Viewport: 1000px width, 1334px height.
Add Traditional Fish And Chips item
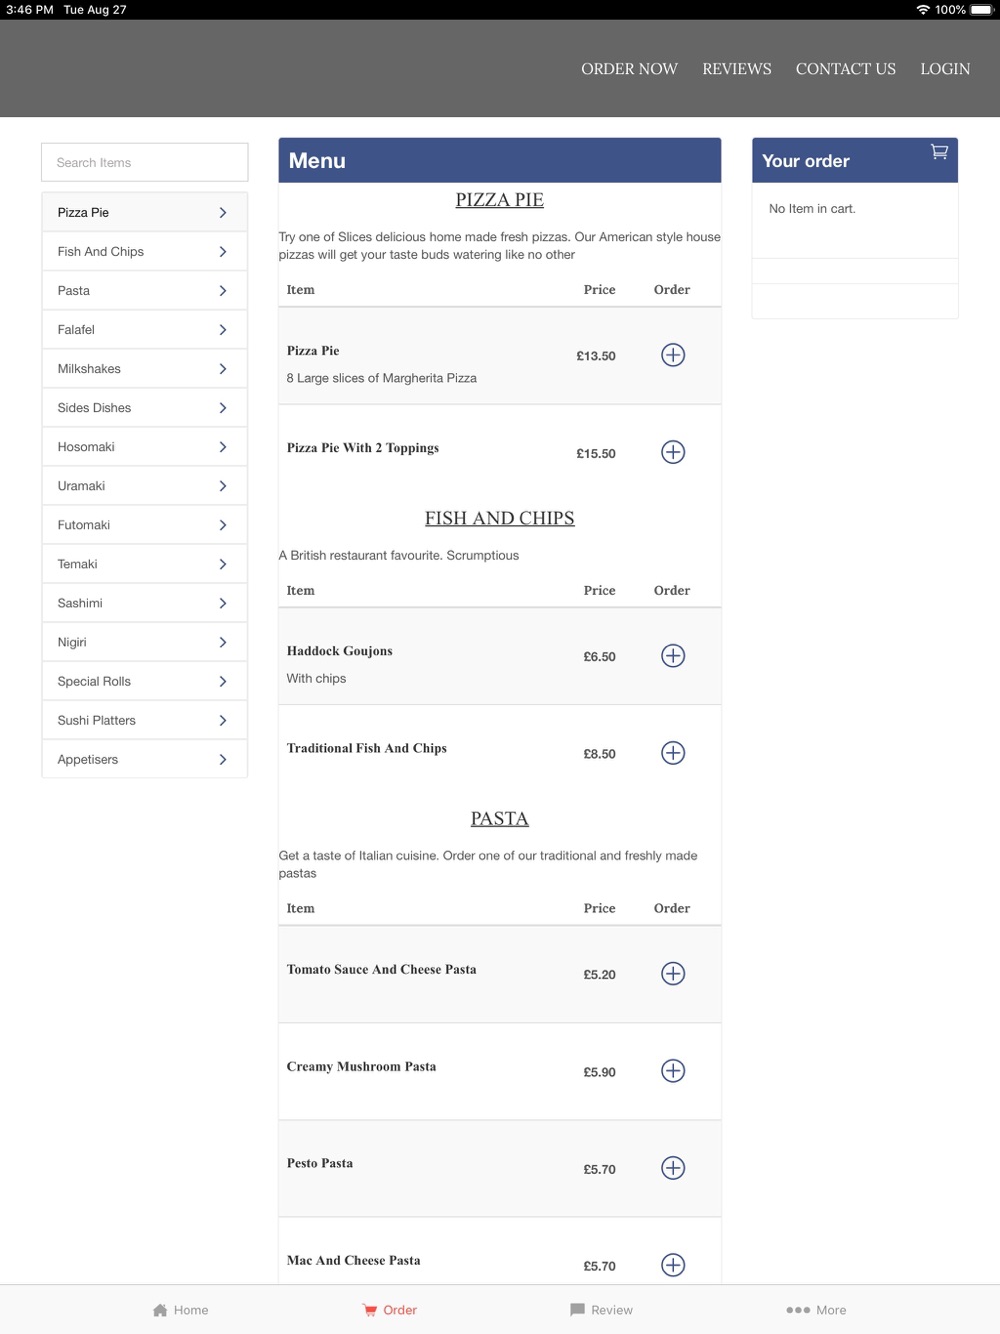click(x=673, y=753)
